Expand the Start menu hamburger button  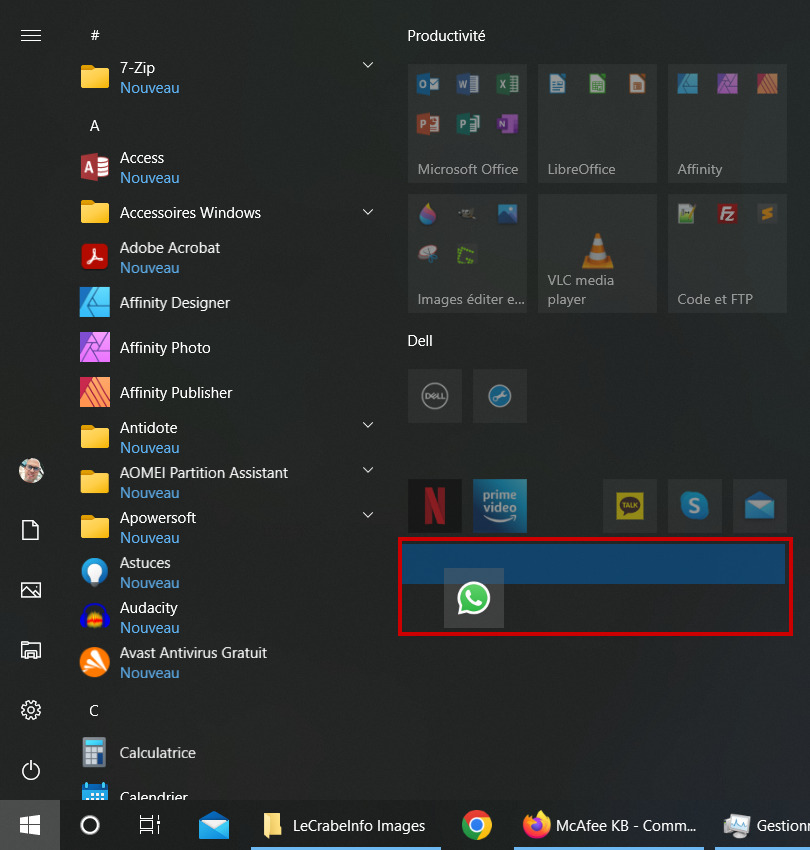click(x=30, y=36)
